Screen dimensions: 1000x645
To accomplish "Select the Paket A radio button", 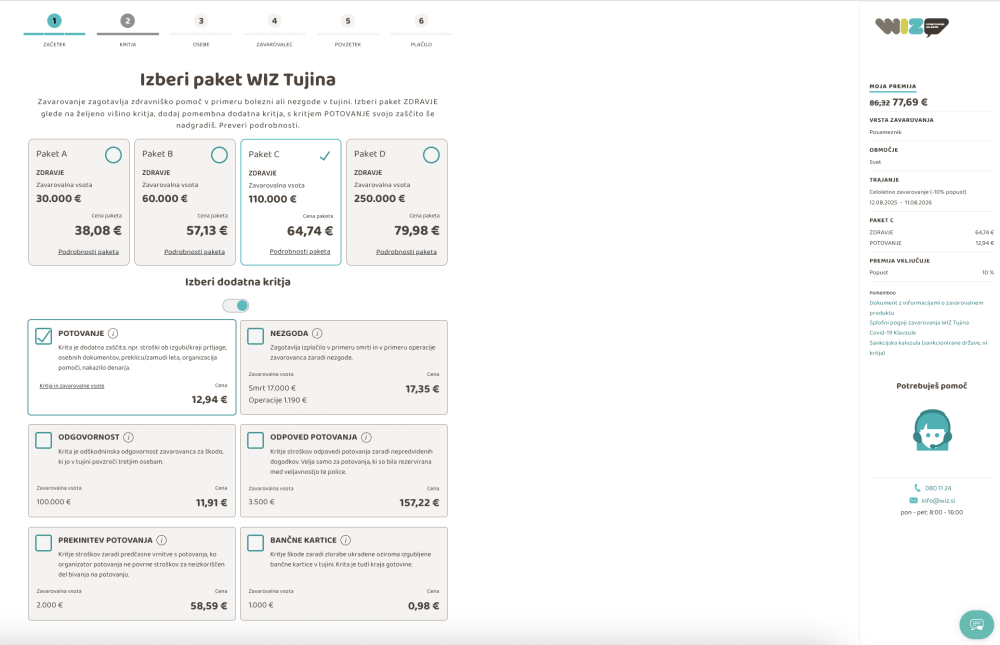I will 114,155.
